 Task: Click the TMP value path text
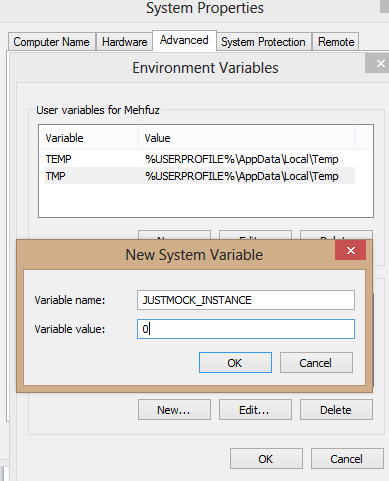(242, 176)
